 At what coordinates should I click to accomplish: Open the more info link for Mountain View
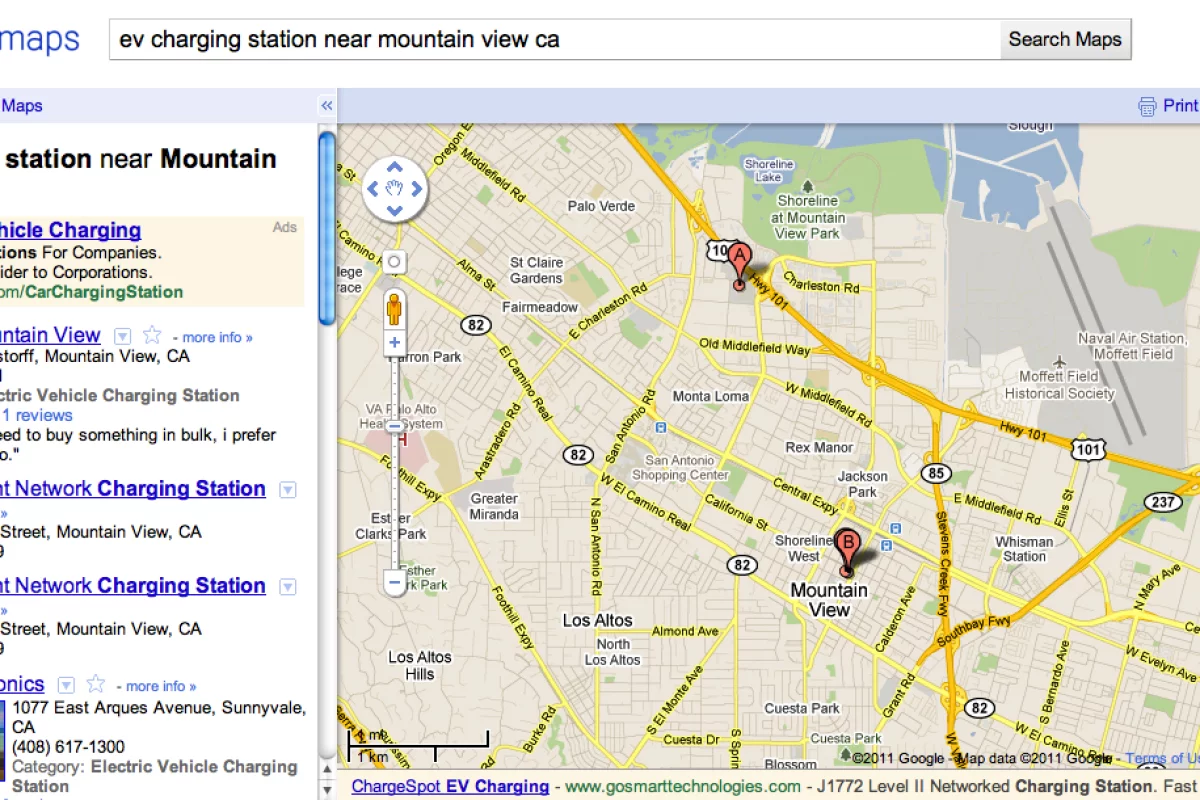(216, 336)
